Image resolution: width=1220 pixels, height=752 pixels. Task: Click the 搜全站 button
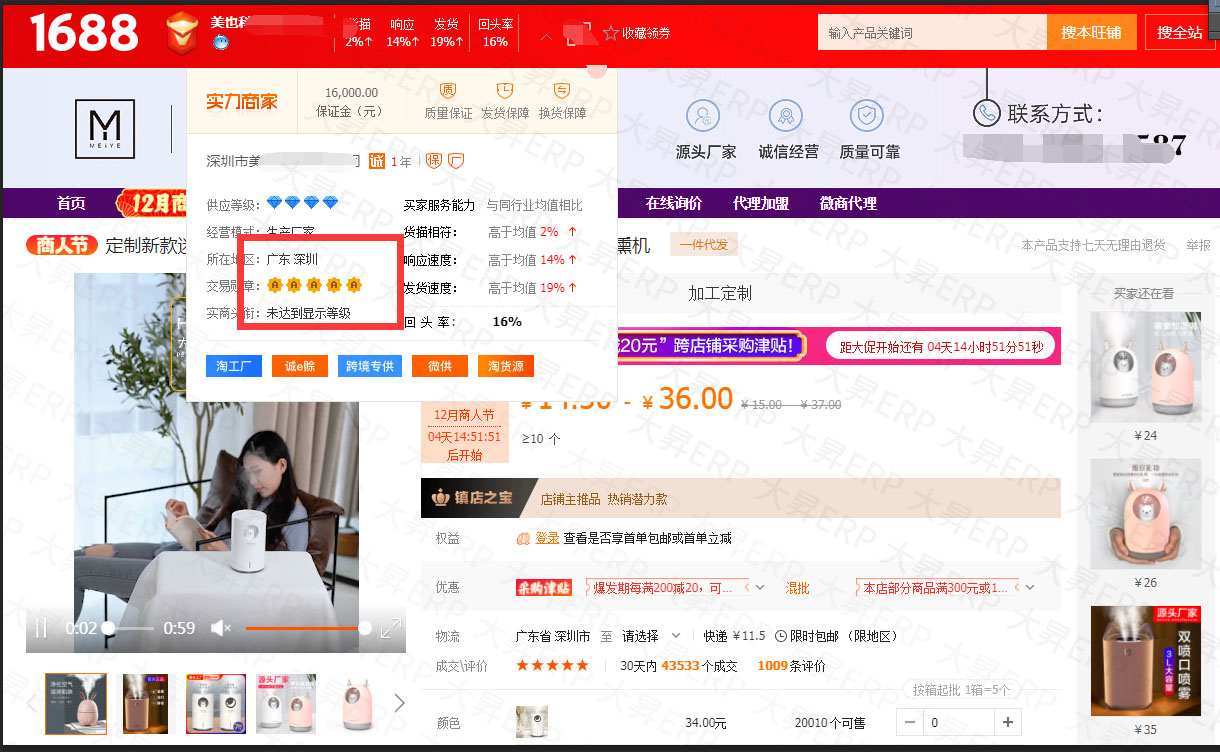tap(1180, 32)
